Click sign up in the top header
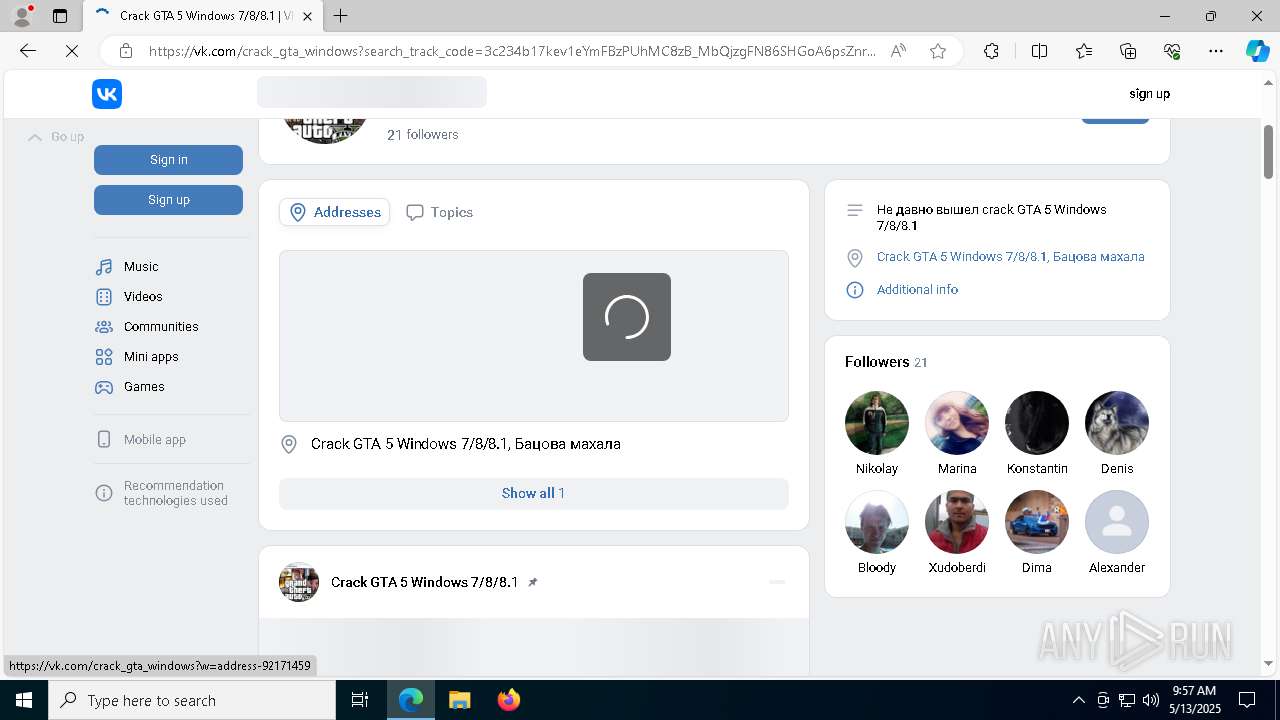Image resolution: width=1280 pixels, height=720 pixels. pos(1149,94)
